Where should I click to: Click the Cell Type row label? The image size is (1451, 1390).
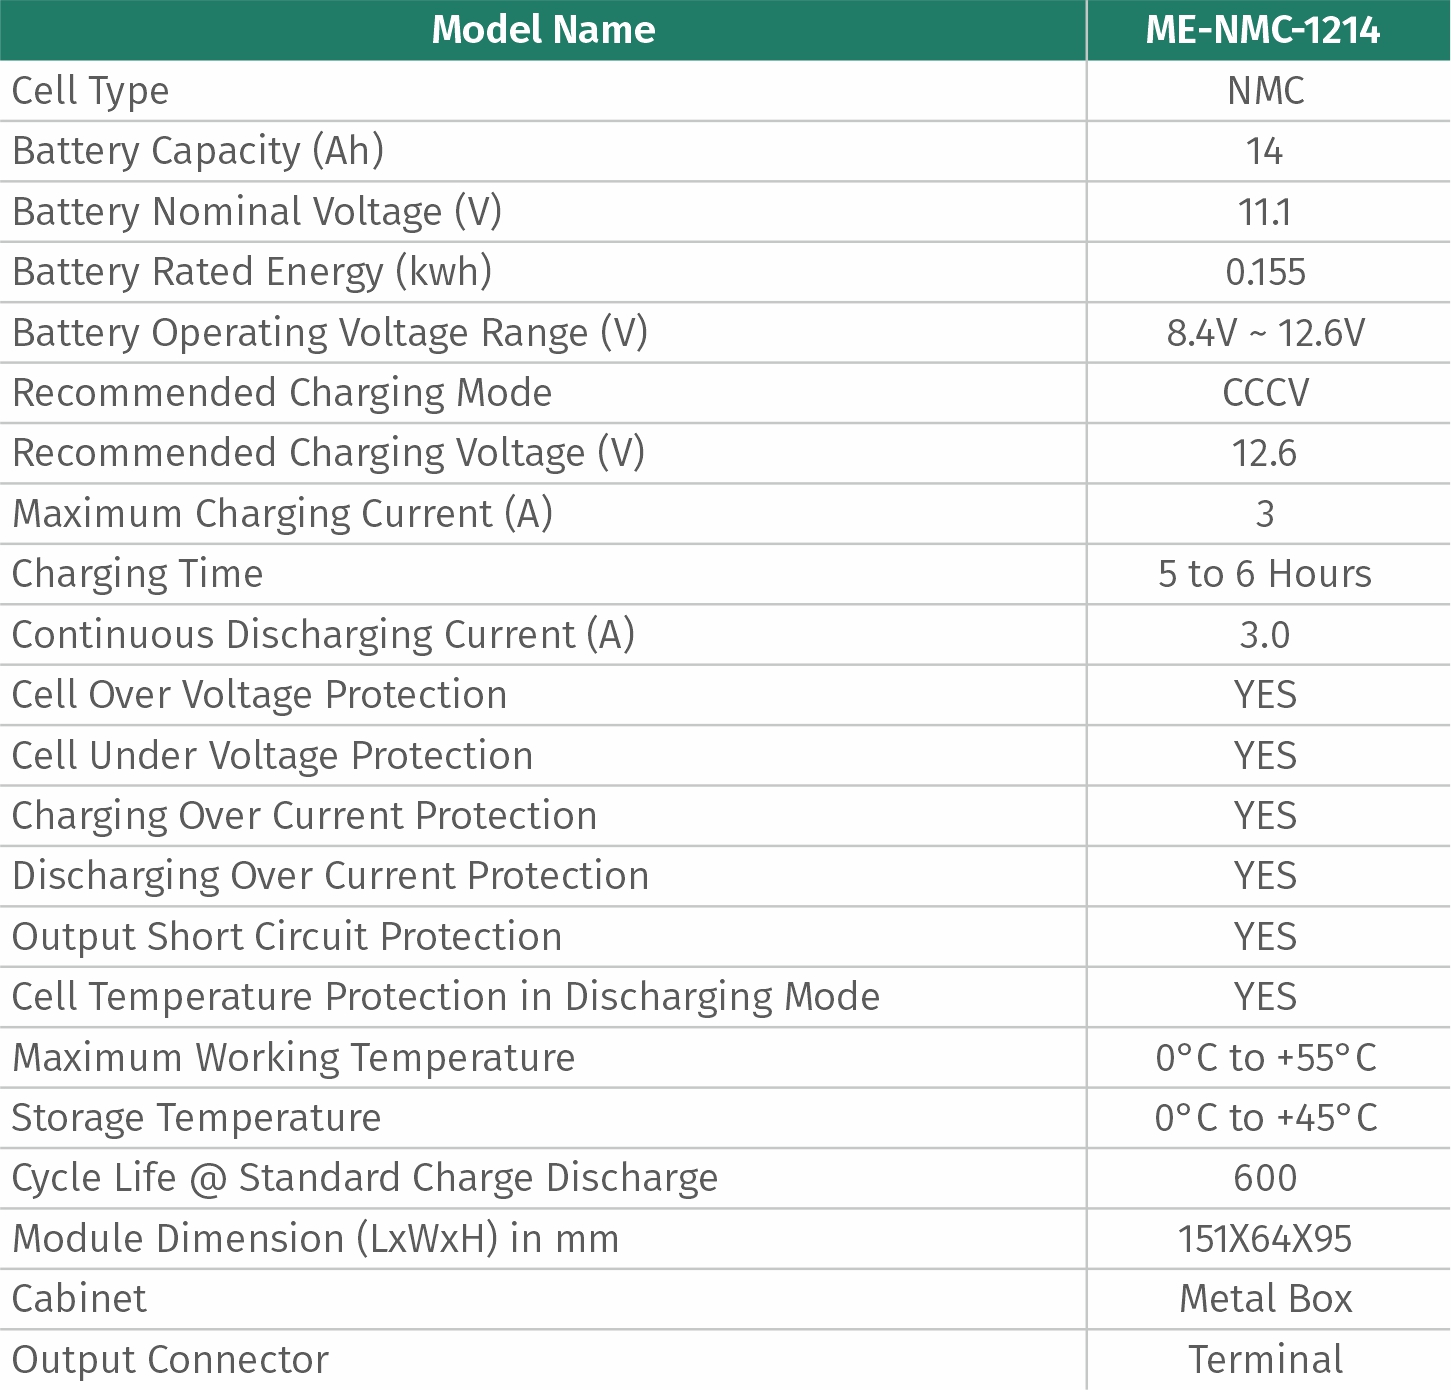coord(90,91)
